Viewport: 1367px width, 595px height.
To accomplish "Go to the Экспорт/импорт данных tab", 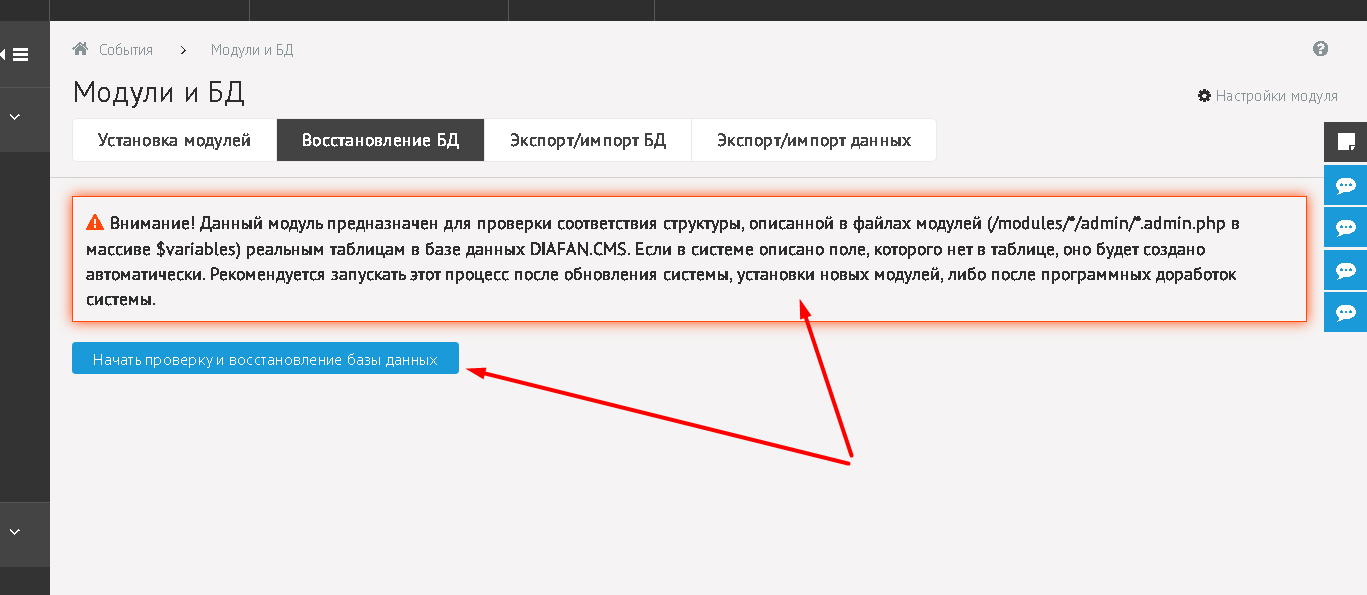I will tap(813, 140).
